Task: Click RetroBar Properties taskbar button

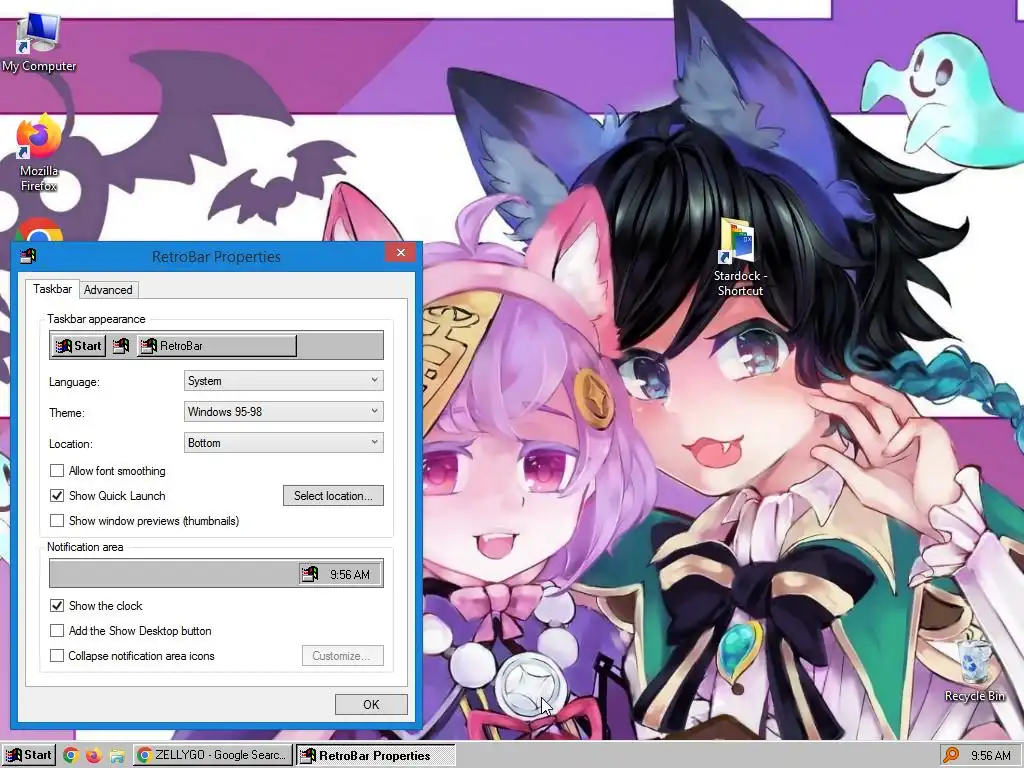Action: 376,756
